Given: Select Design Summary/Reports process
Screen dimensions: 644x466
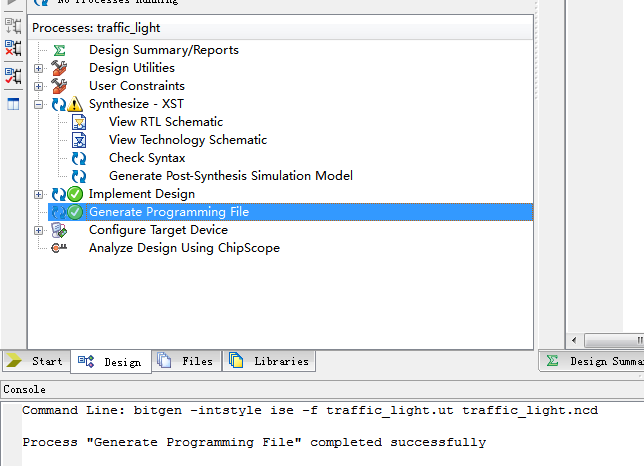Looking at the screenshot, I should pos(164,50).
